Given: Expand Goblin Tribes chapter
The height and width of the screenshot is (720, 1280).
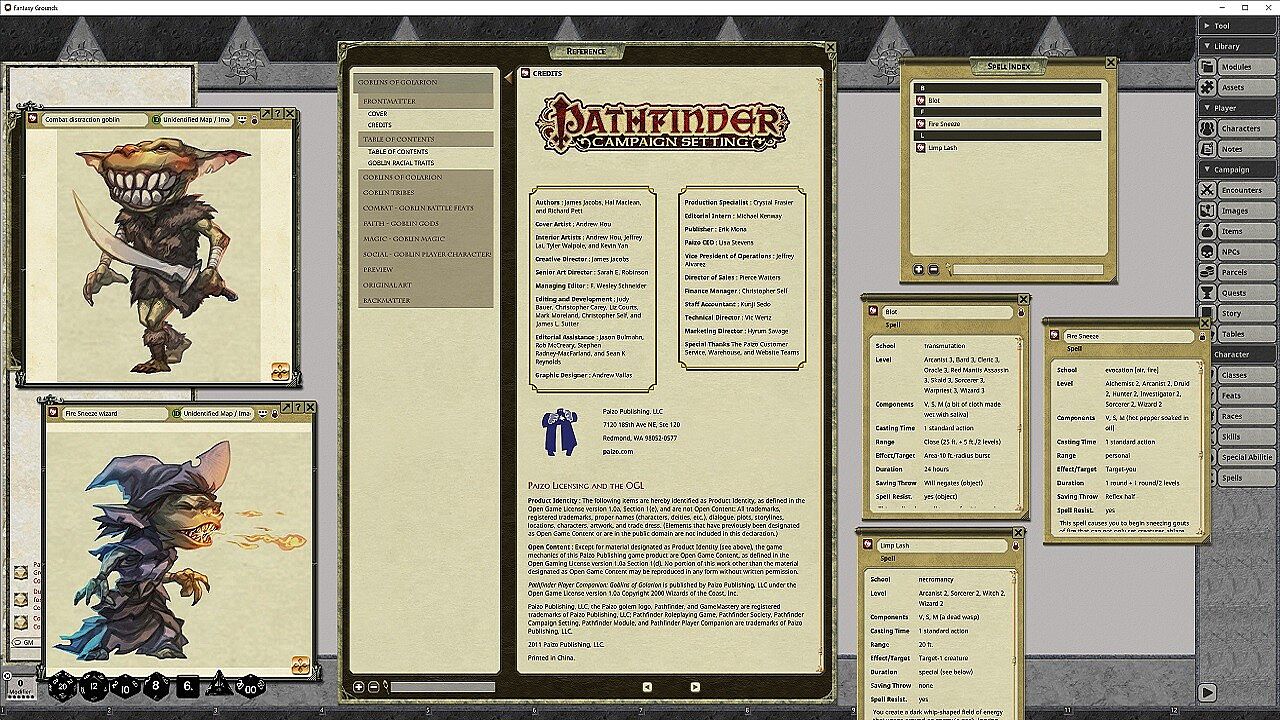Looking at the screenshot, I should 426,192.
